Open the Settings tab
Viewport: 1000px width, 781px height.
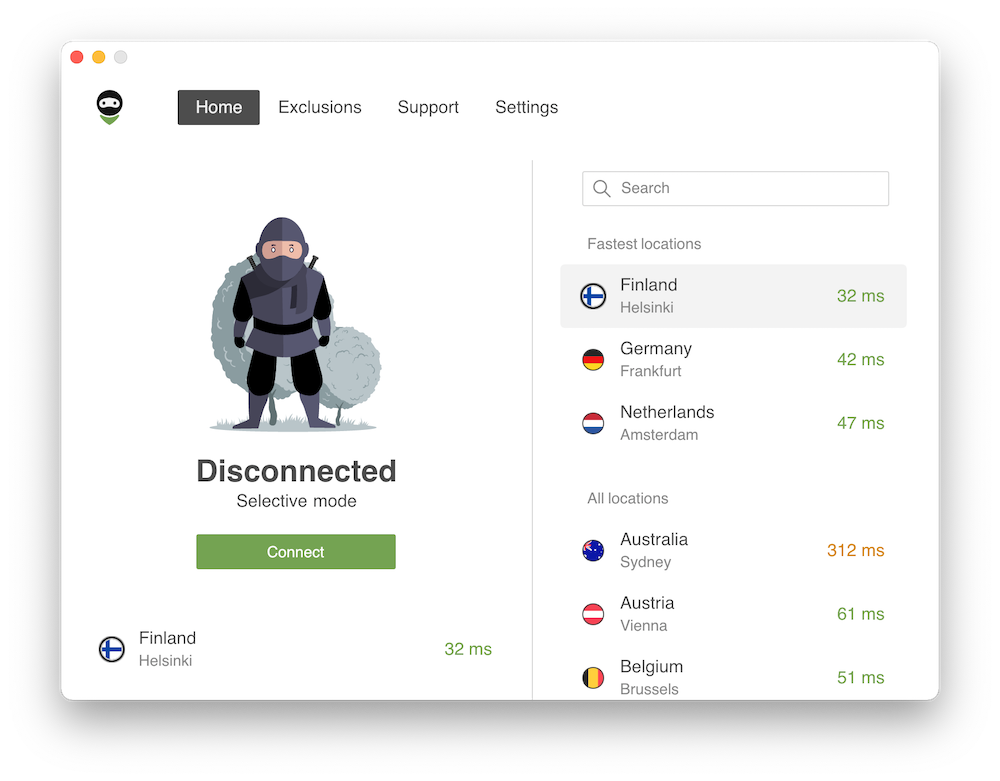click(x=526, y=107)
